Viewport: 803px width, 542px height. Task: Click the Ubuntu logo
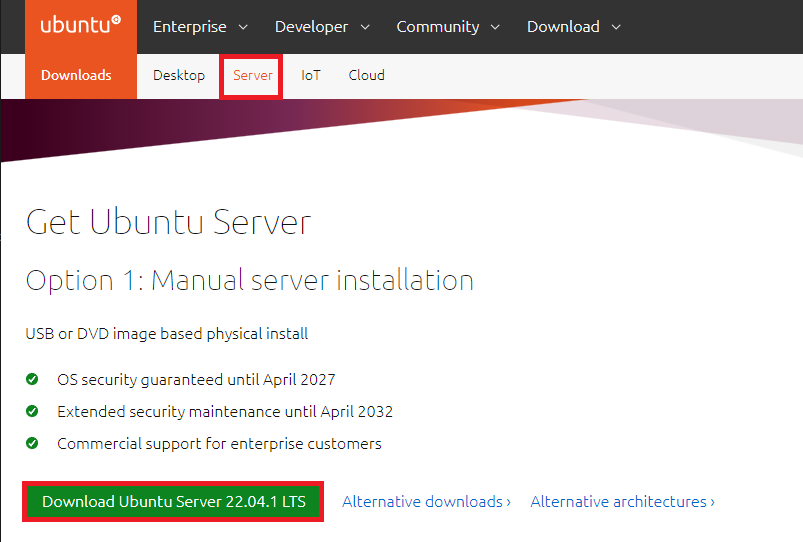coord(80,25)
